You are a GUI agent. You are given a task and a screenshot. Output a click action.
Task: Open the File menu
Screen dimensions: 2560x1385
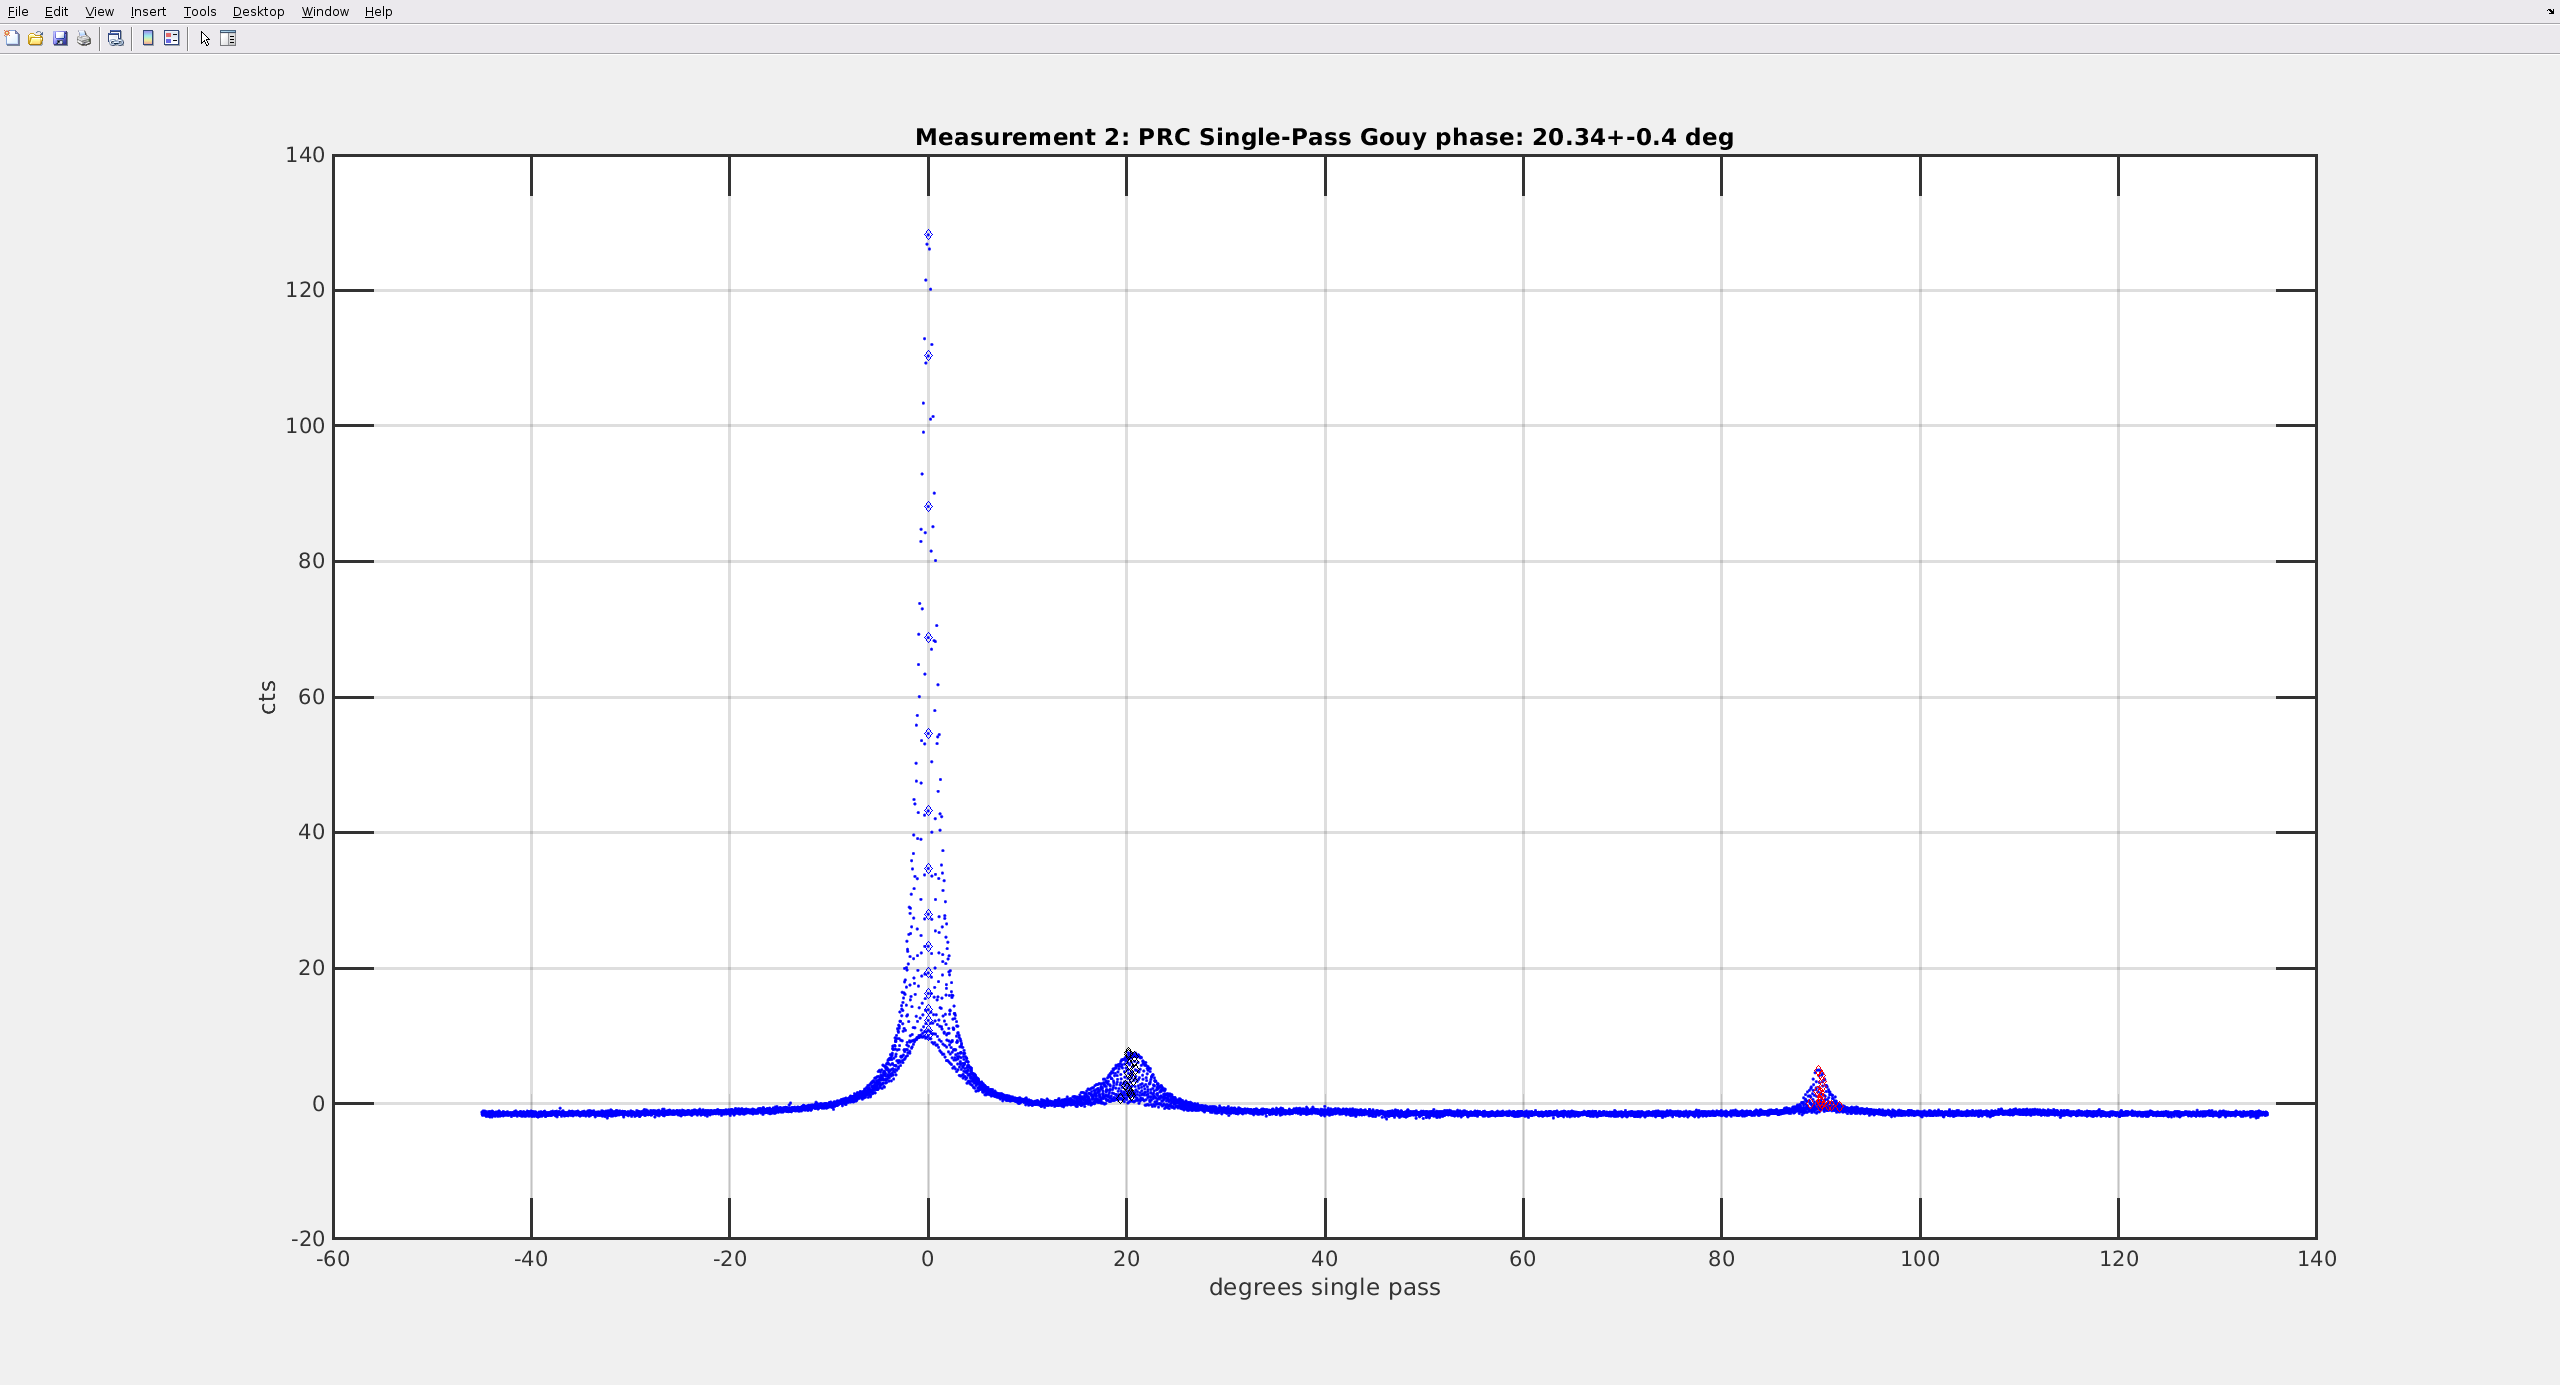click(18, 11)
